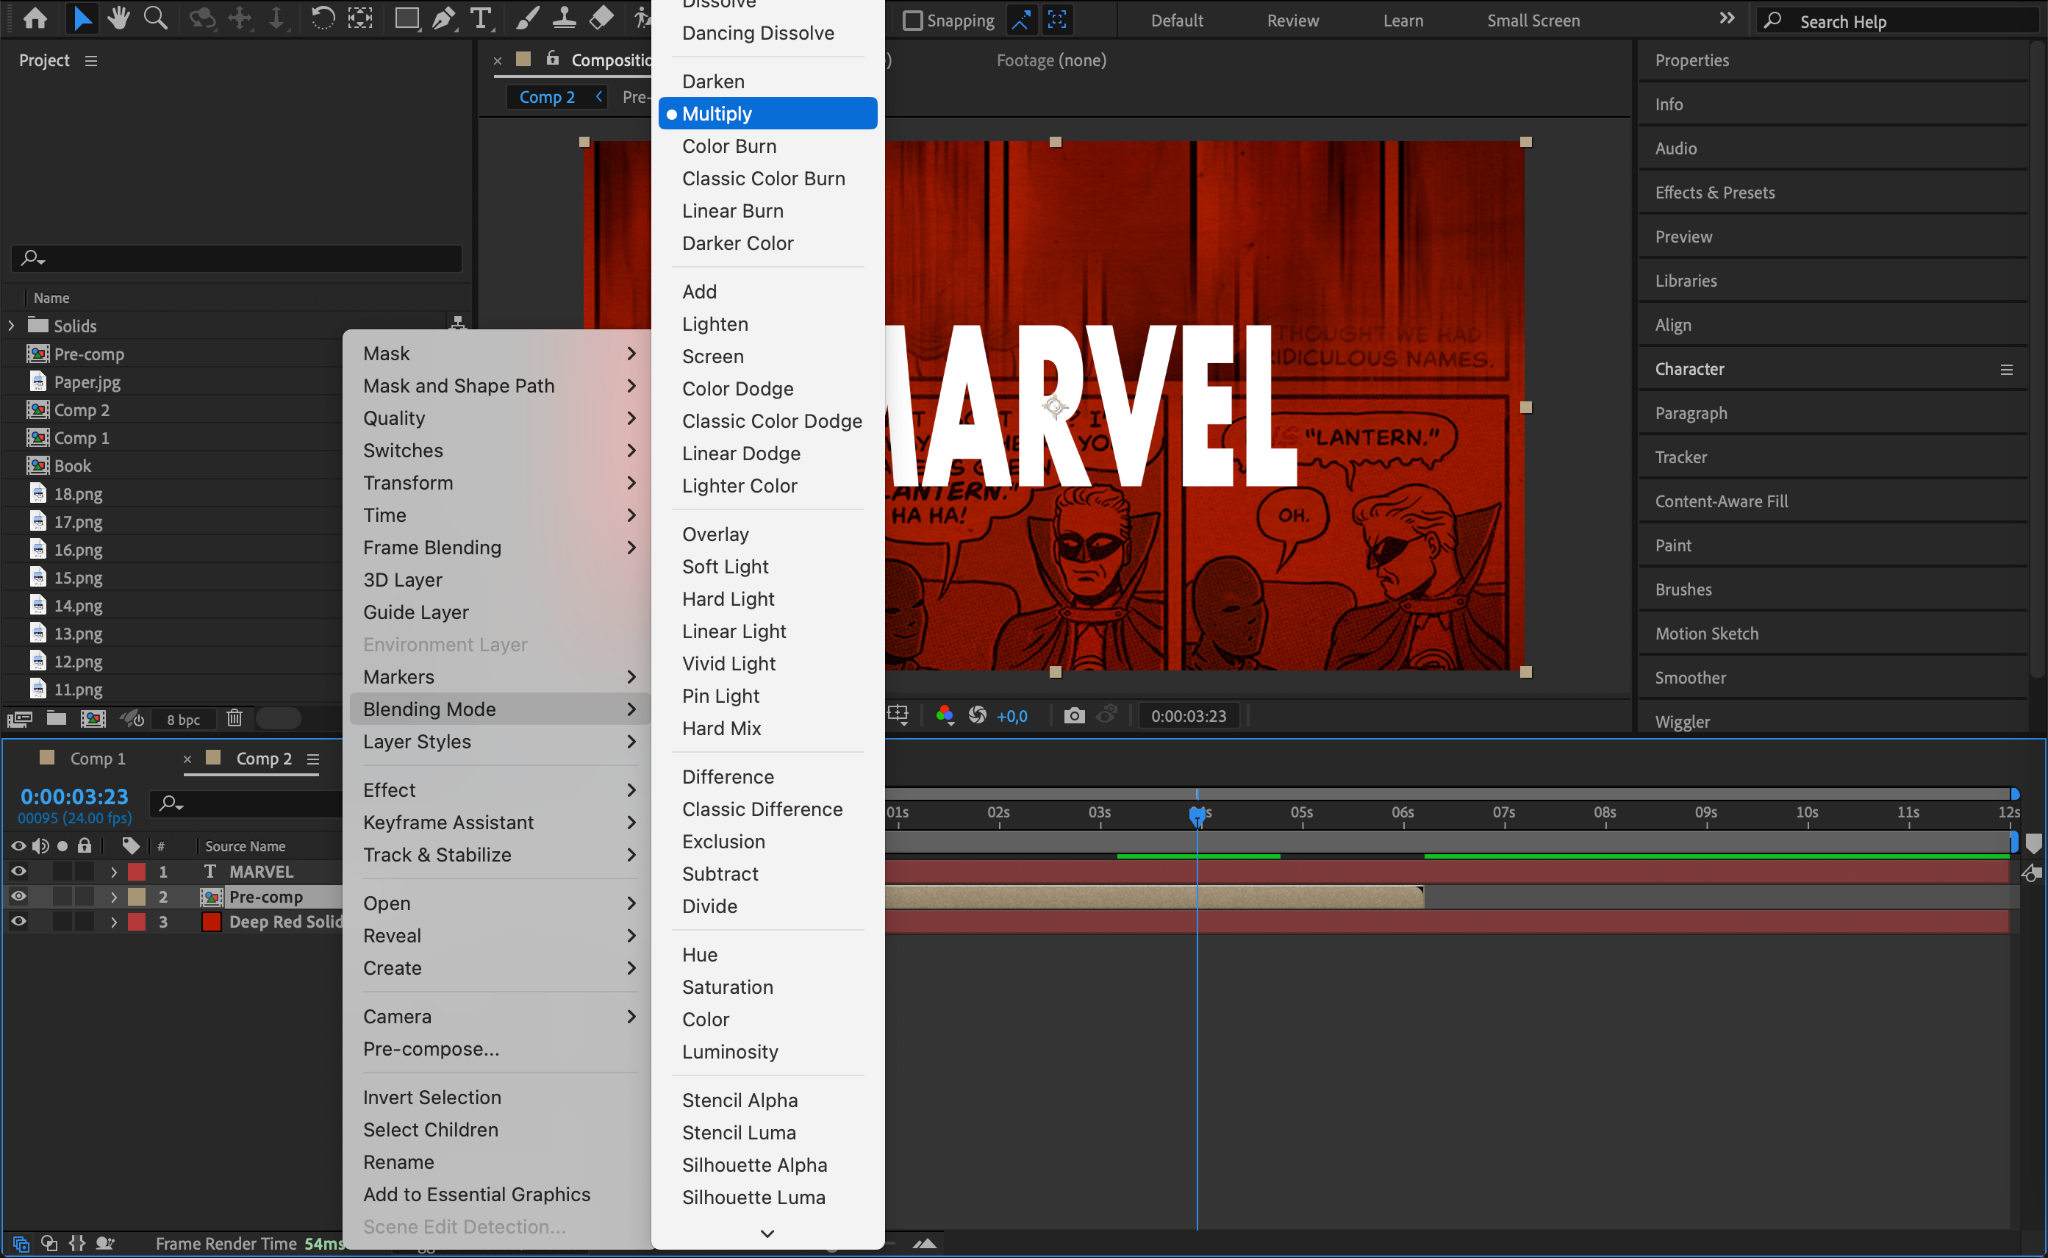The width and height of the screenshot is (2048, 1258).
Task: Enable the Snapping checkbox
Action: (912, 20)
